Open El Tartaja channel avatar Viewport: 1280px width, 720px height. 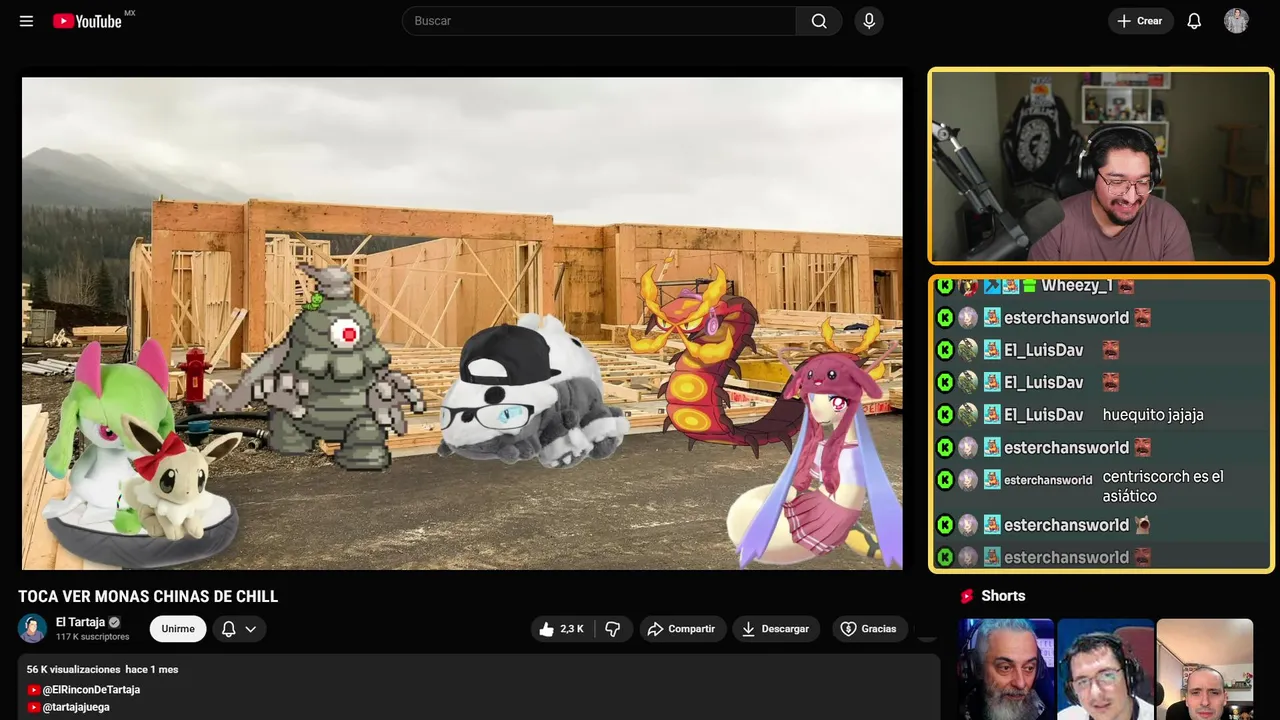(x=32, y=628)
